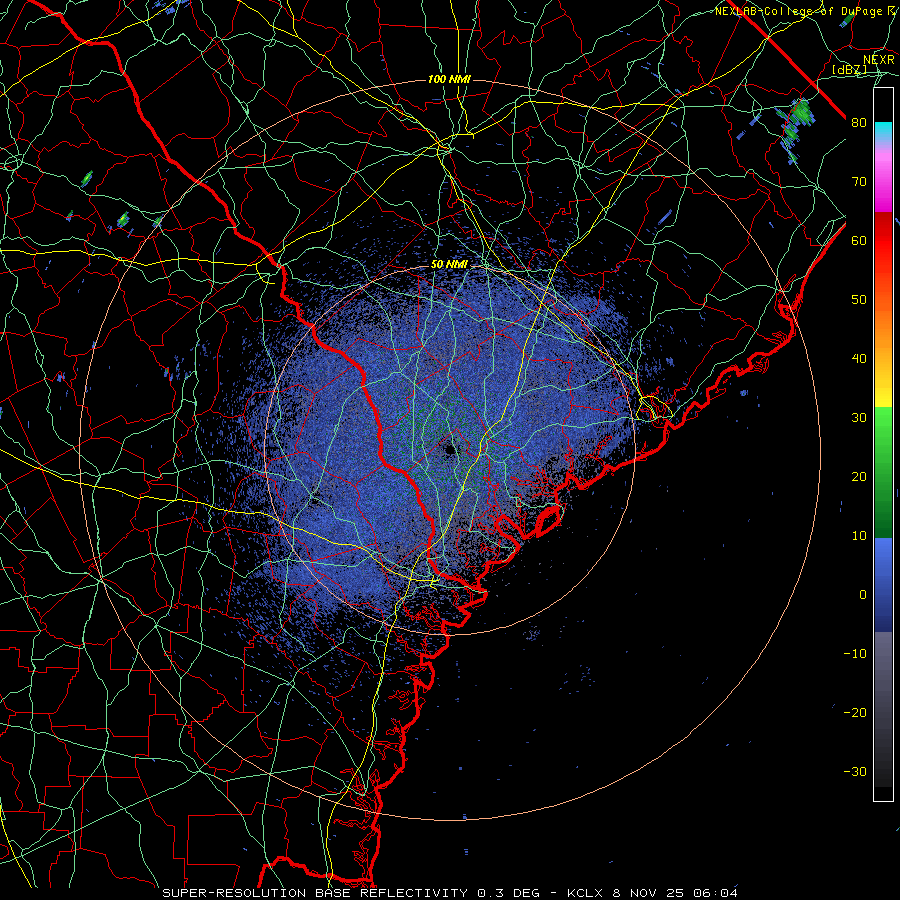900x900 pixels.
Task: Click the 50 value on the dBZ scale
Action: point(859,300)
